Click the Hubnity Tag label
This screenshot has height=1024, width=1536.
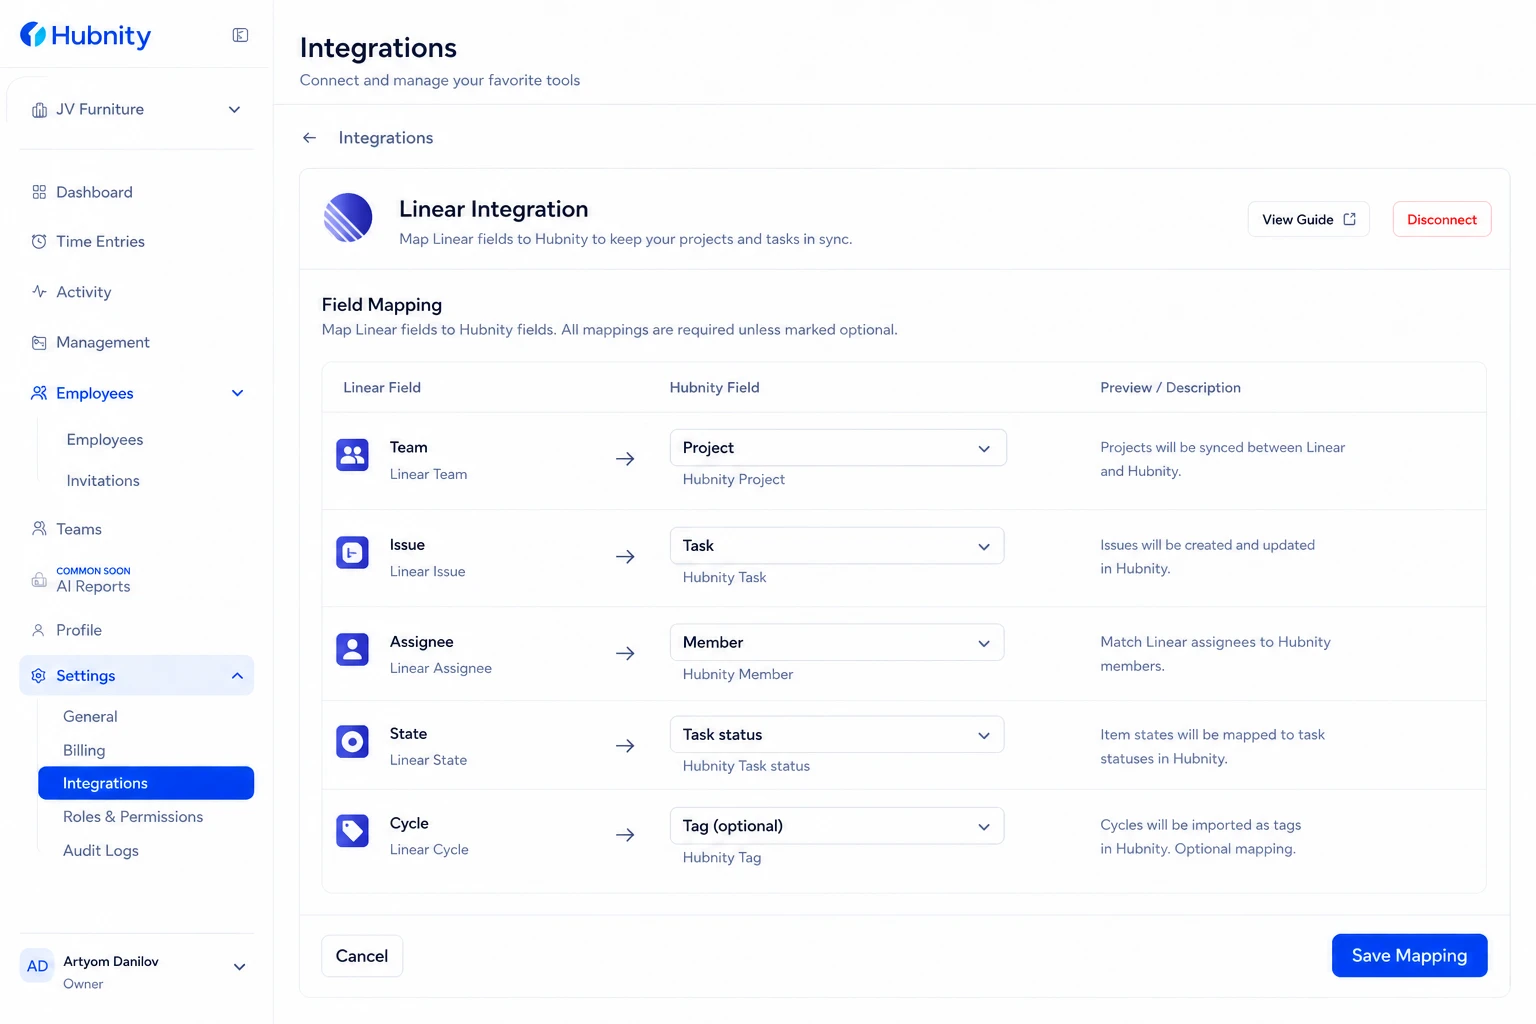point(722,858)
